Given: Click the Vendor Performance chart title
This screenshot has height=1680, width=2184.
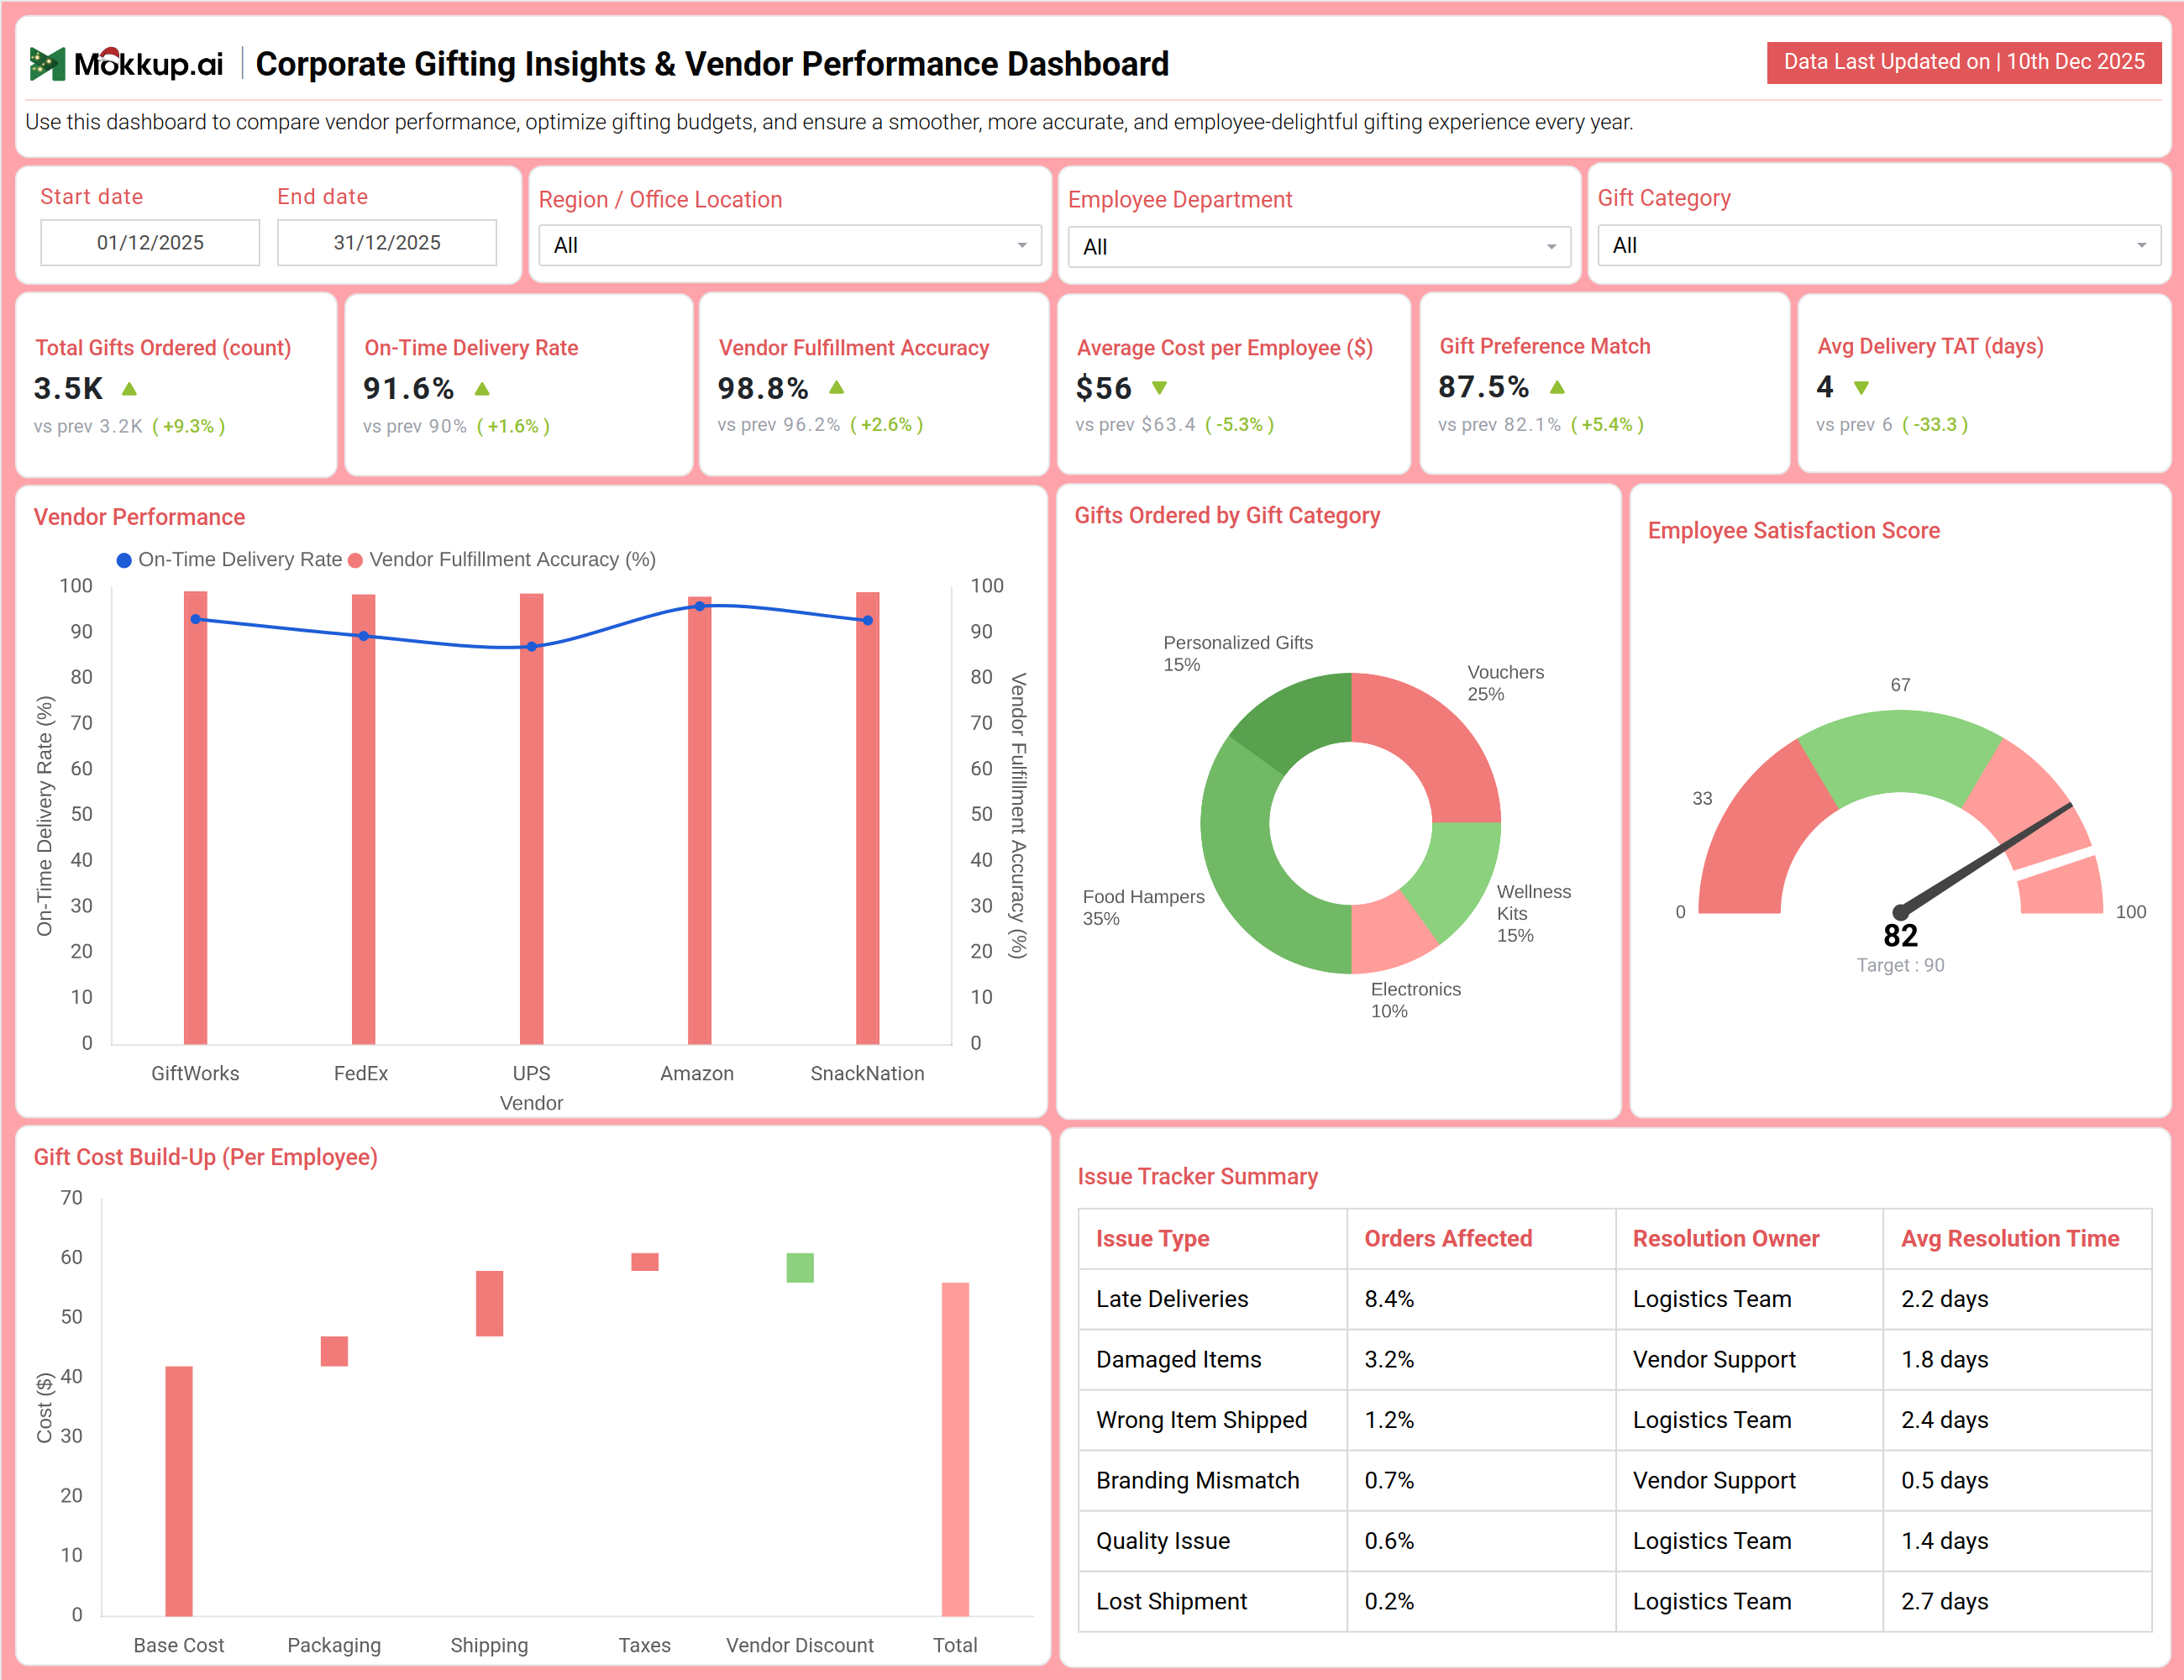Looking at the screenshot, I should 139,517.
